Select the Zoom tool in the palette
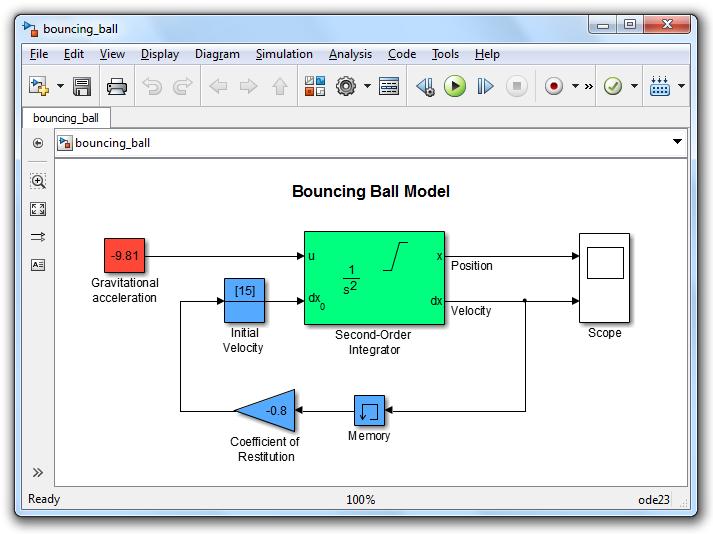 (38, 181)
